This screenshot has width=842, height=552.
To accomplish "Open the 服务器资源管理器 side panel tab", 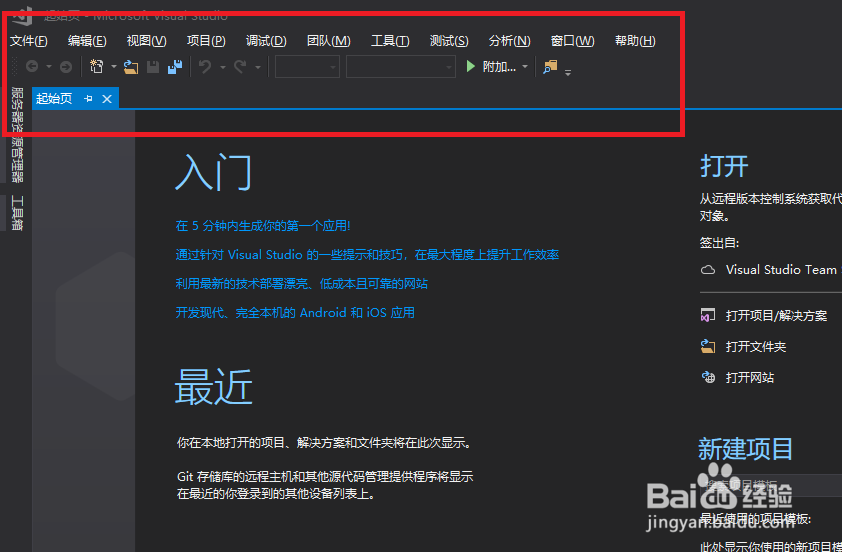I will pos(17,135).
